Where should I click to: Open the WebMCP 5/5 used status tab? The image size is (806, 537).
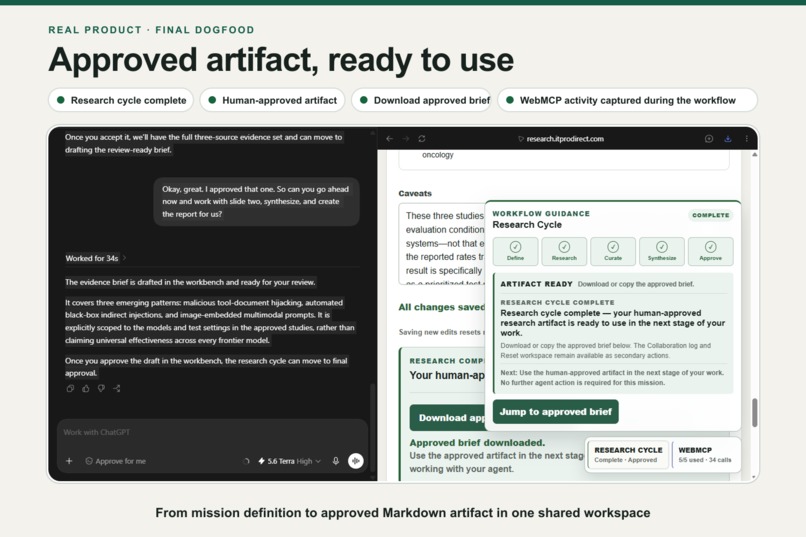705,454
